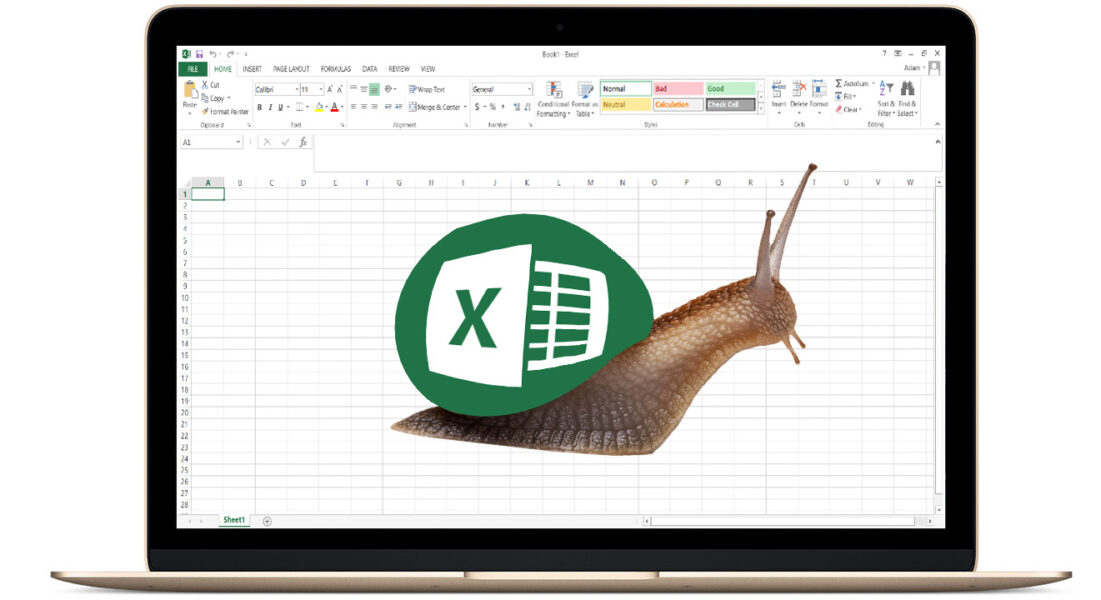Align cell text to the left
The height and width of the screenshot is (600, 1101).
click(354, 107)
